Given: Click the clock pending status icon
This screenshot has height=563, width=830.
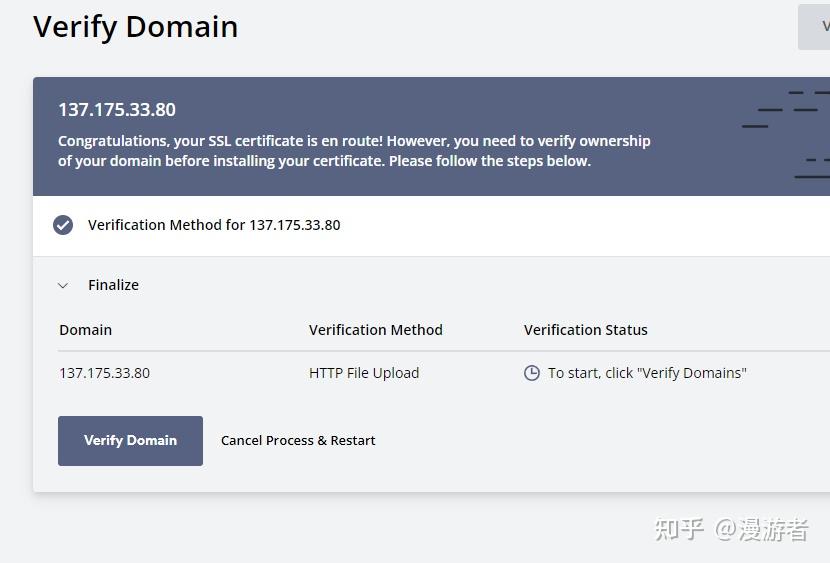Looking at the screenshot, I should click(x=532, y=373).
